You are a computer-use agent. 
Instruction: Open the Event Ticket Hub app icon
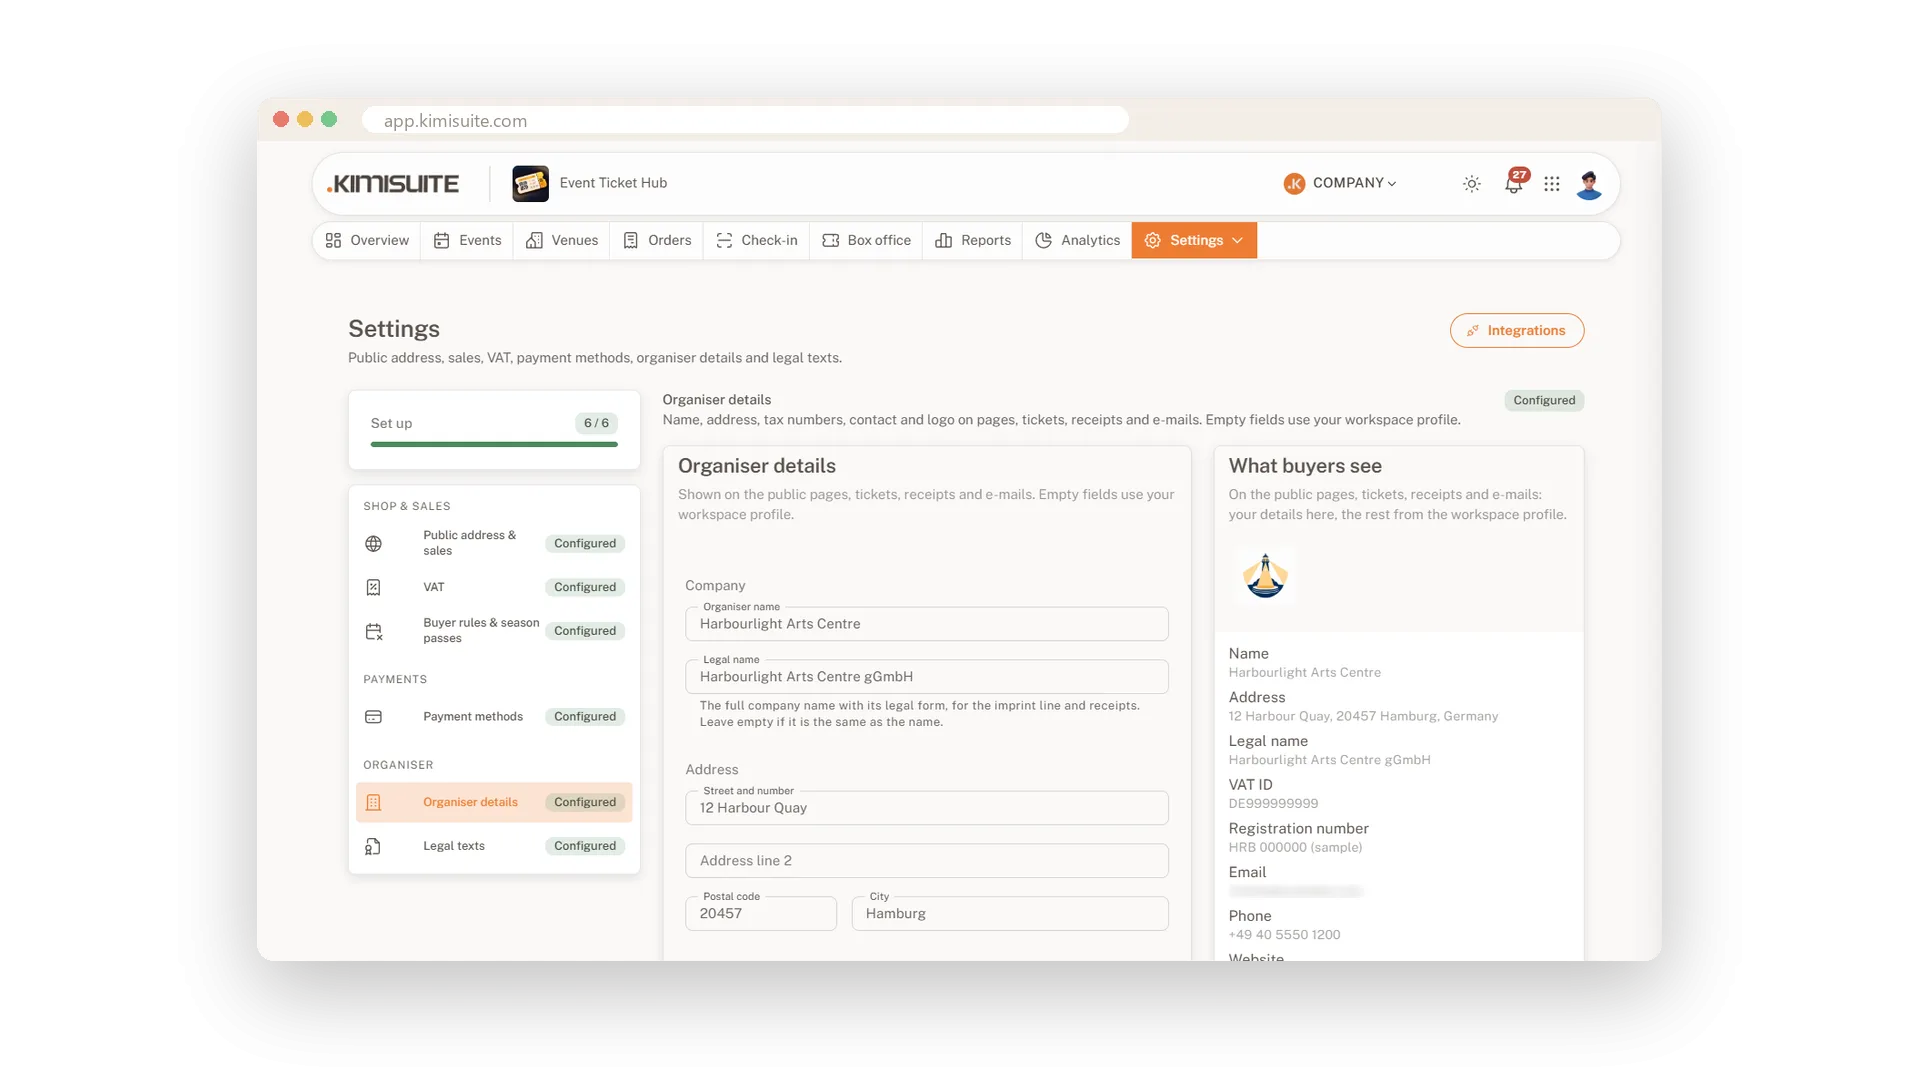[x=530, y=184]
